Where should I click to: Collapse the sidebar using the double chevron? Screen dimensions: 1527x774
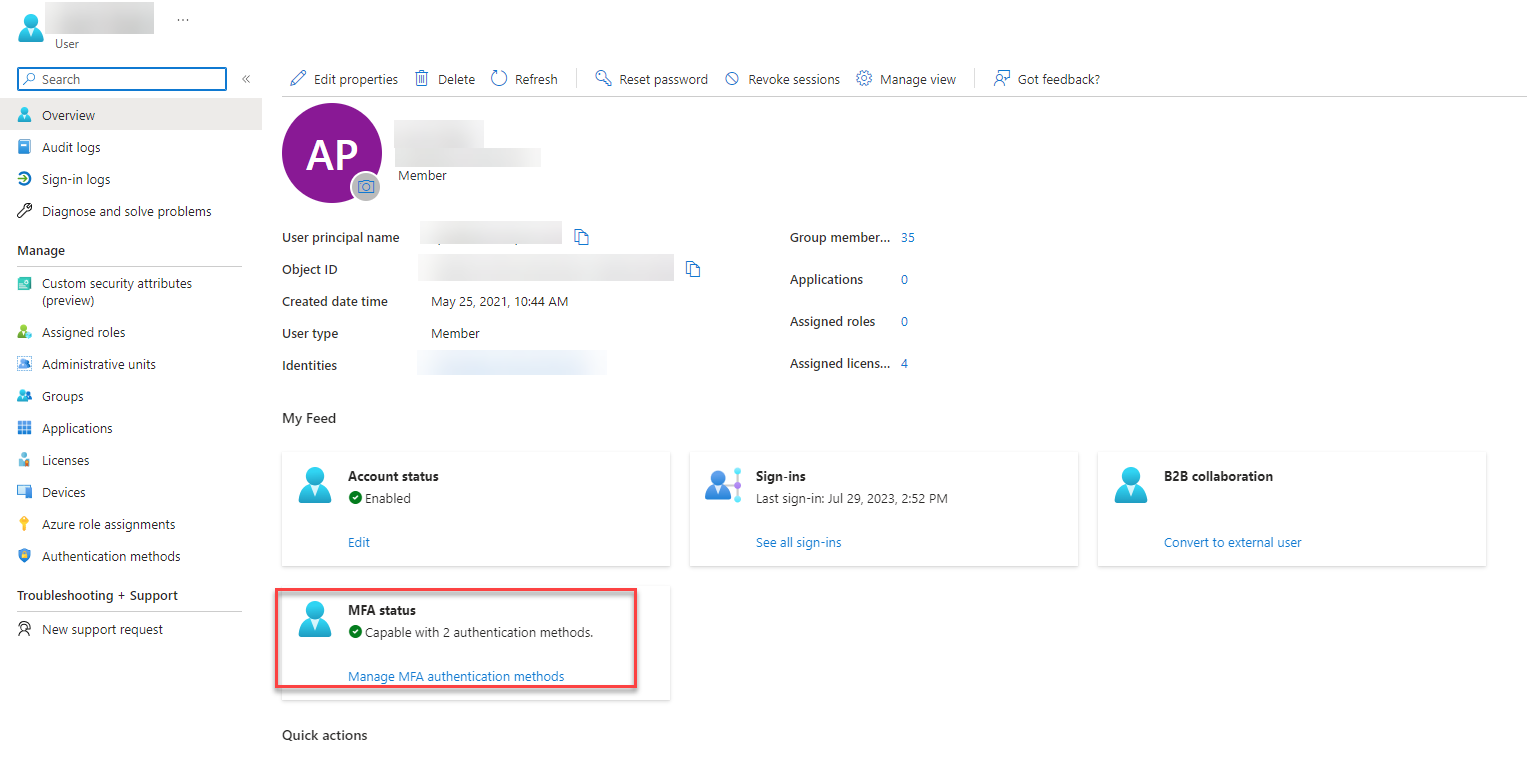point(246,78)
